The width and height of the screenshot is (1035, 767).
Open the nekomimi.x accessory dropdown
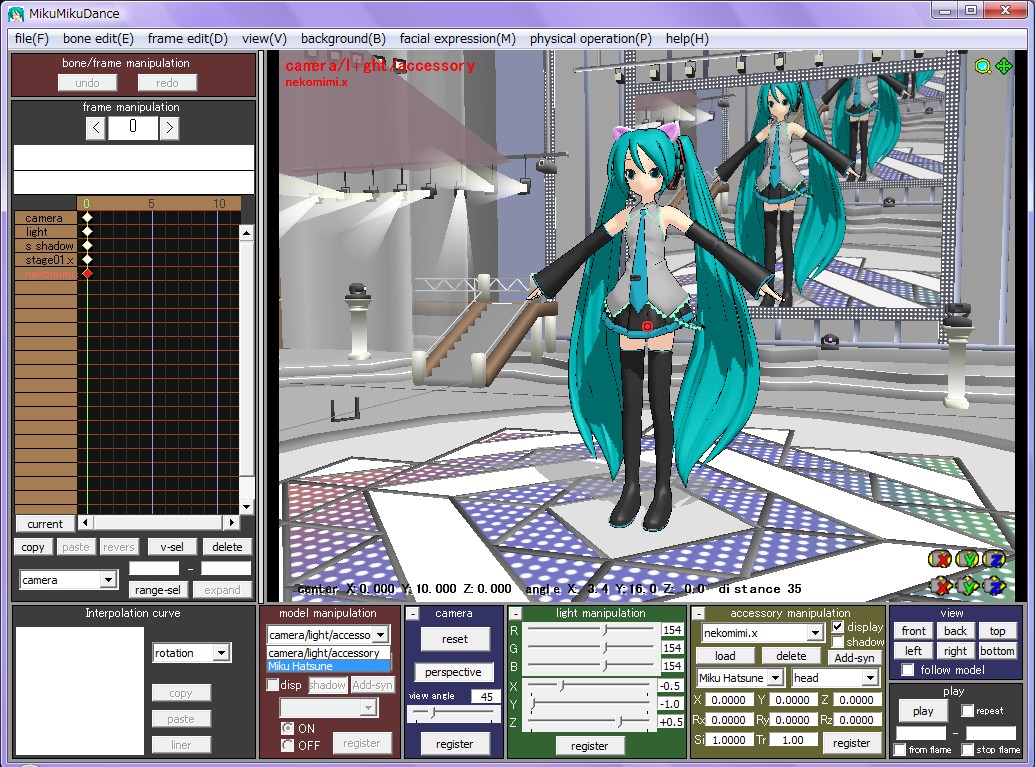pyautogui.click(x=815, y=632)
